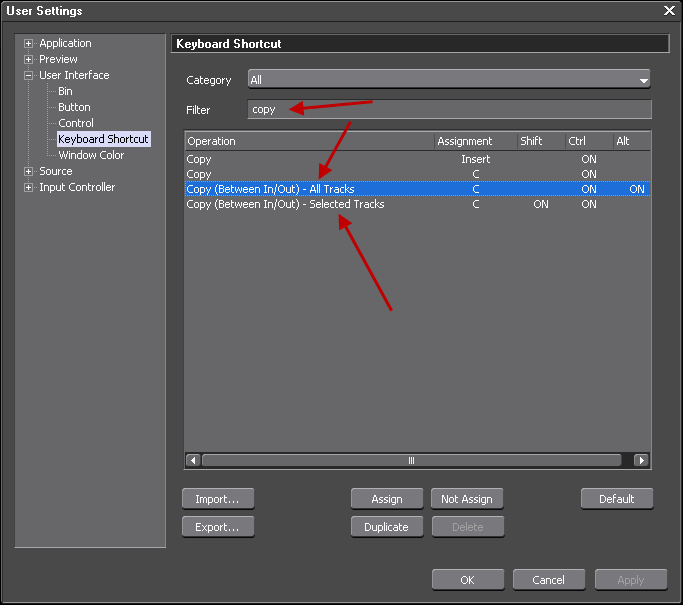Collapse the User Interface tree node

point(28,75)
